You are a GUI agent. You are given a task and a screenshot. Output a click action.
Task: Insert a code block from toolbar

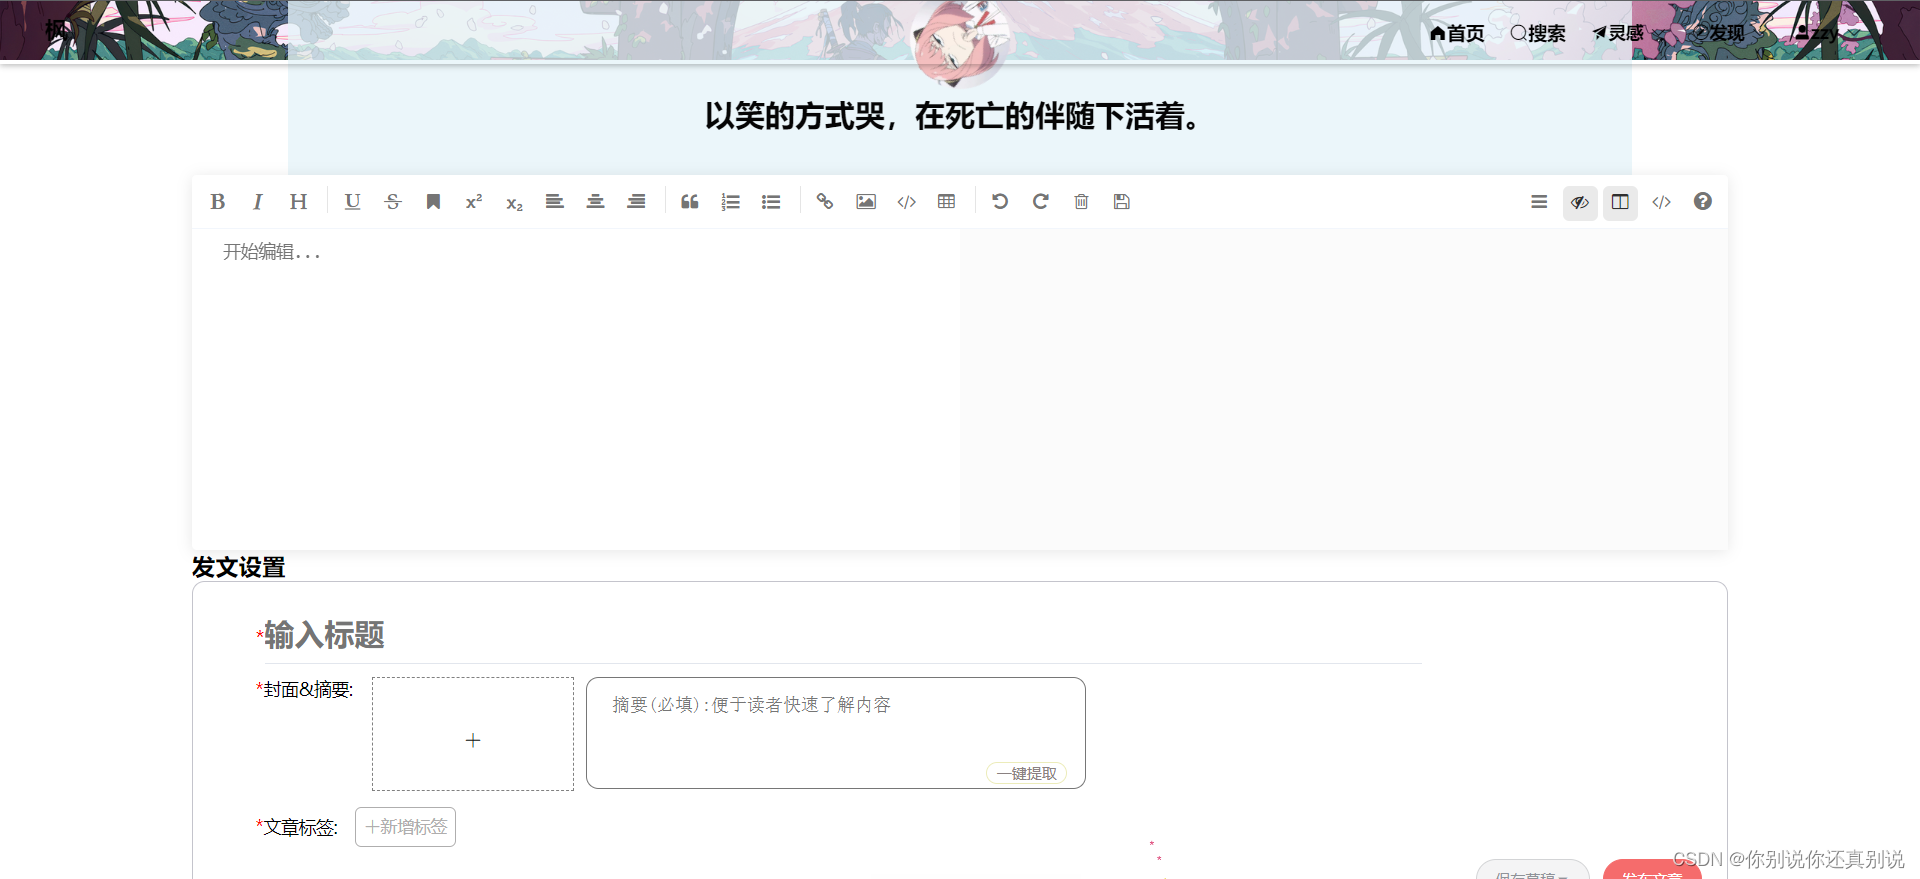906,202
